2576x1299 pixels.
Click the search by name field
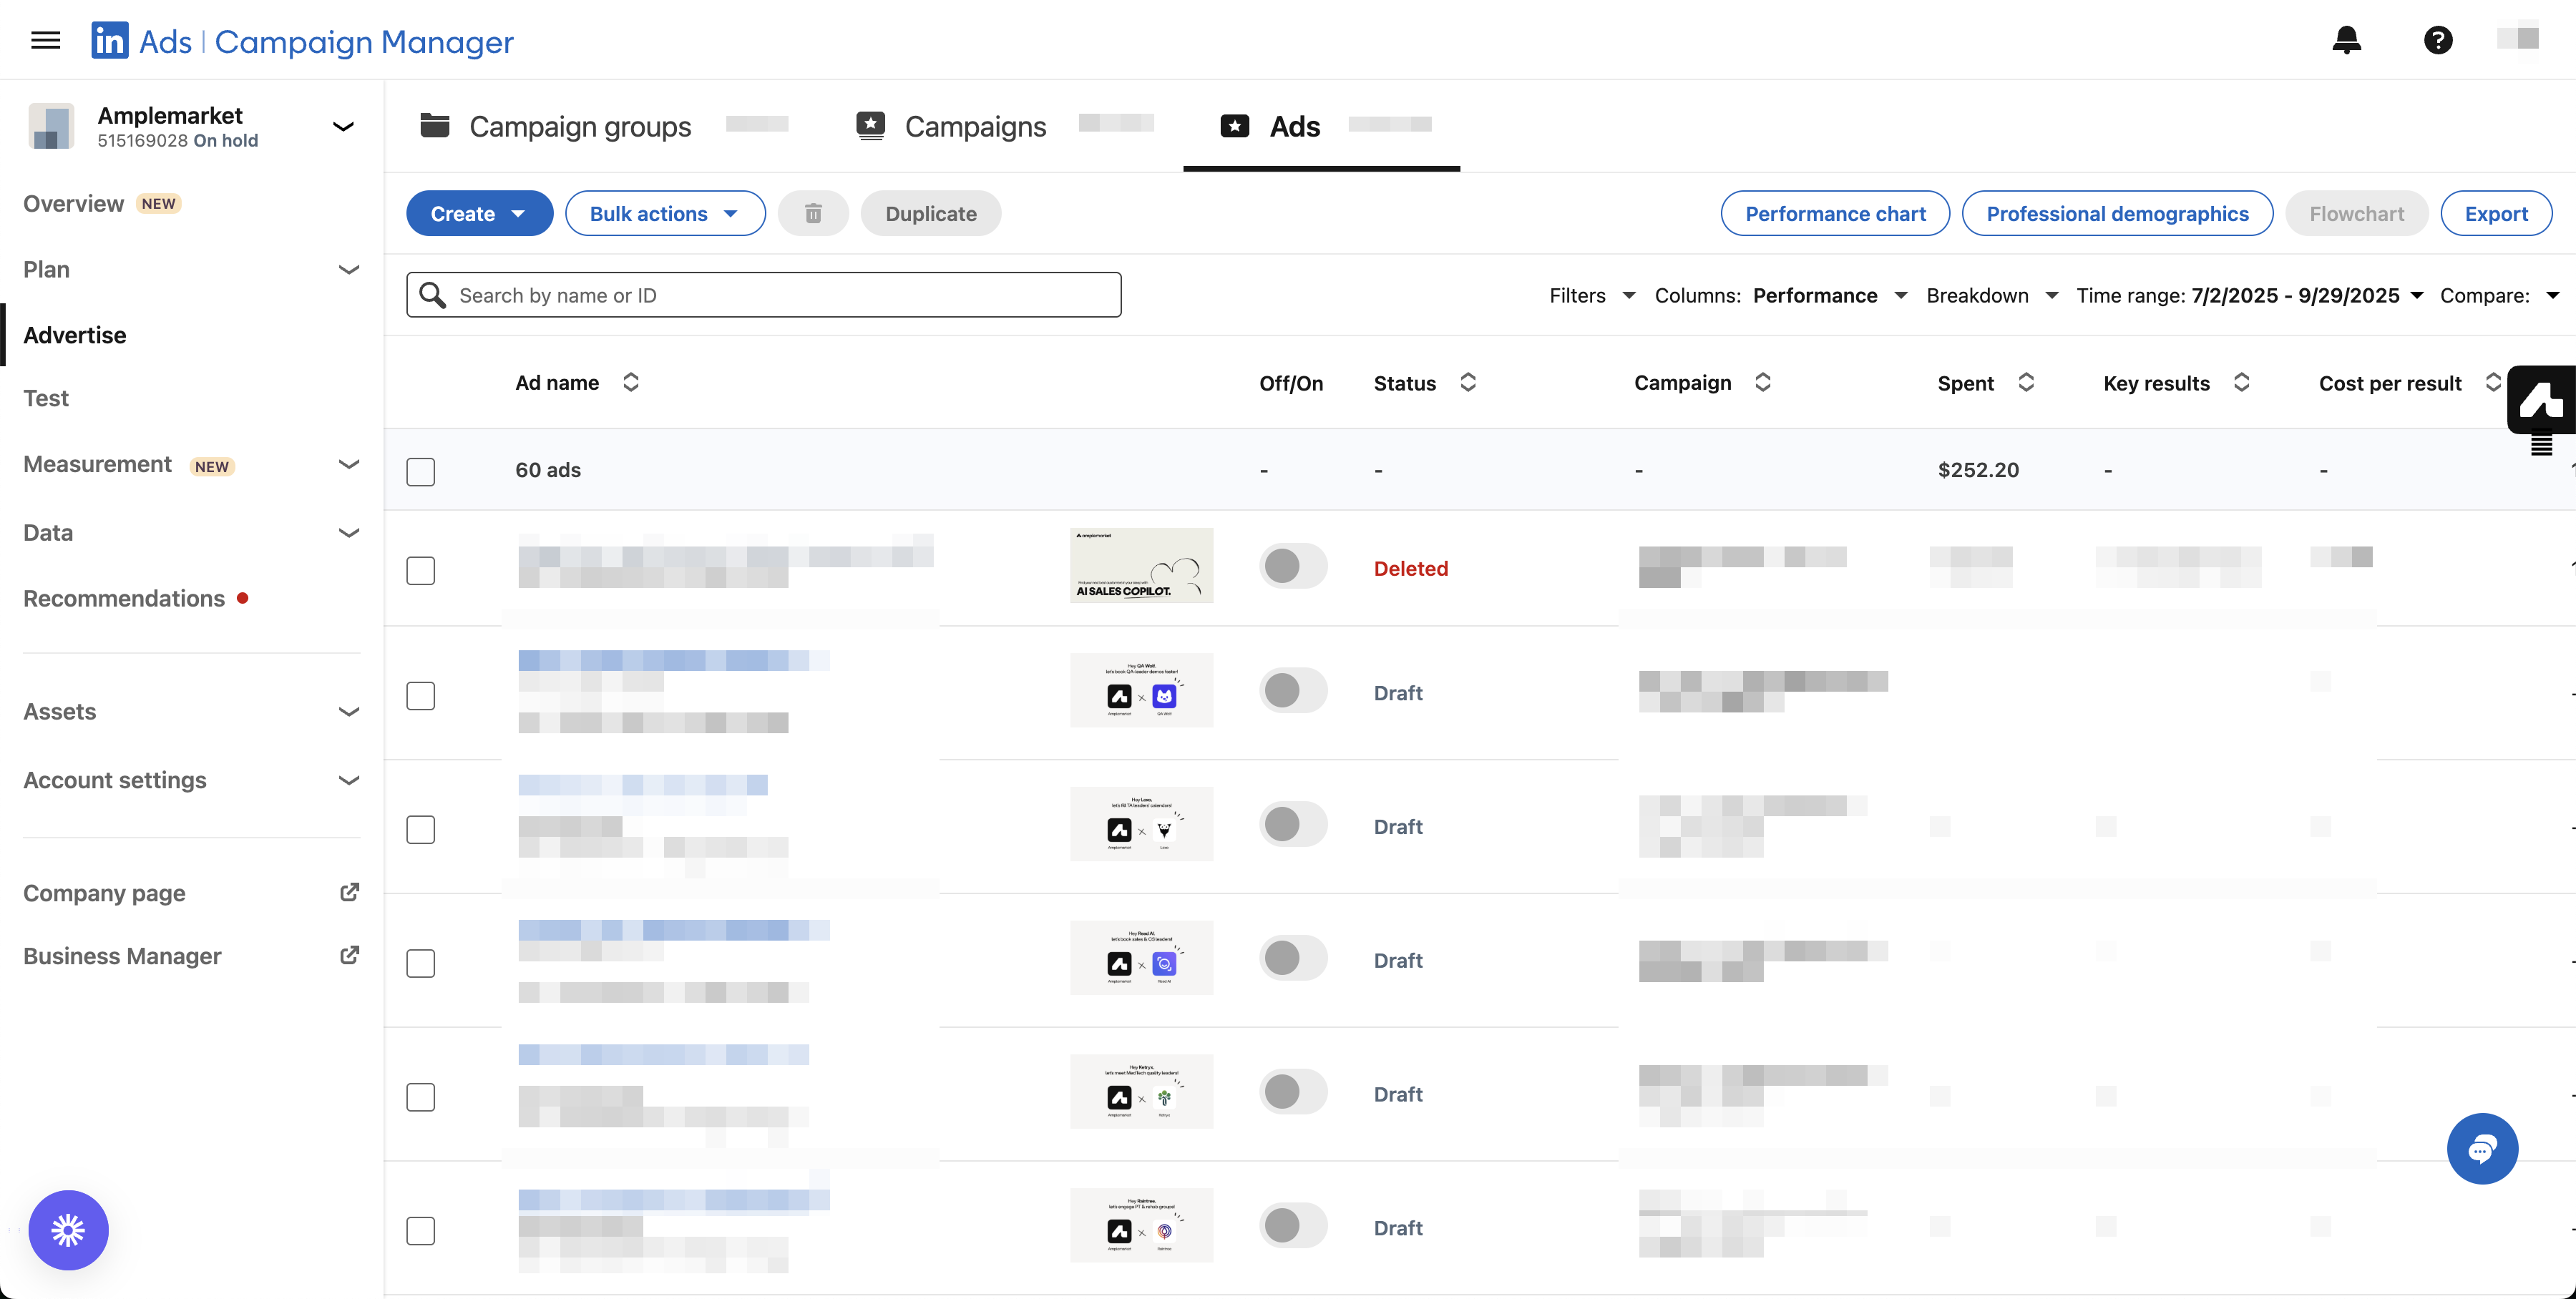(x=764, y=295)
